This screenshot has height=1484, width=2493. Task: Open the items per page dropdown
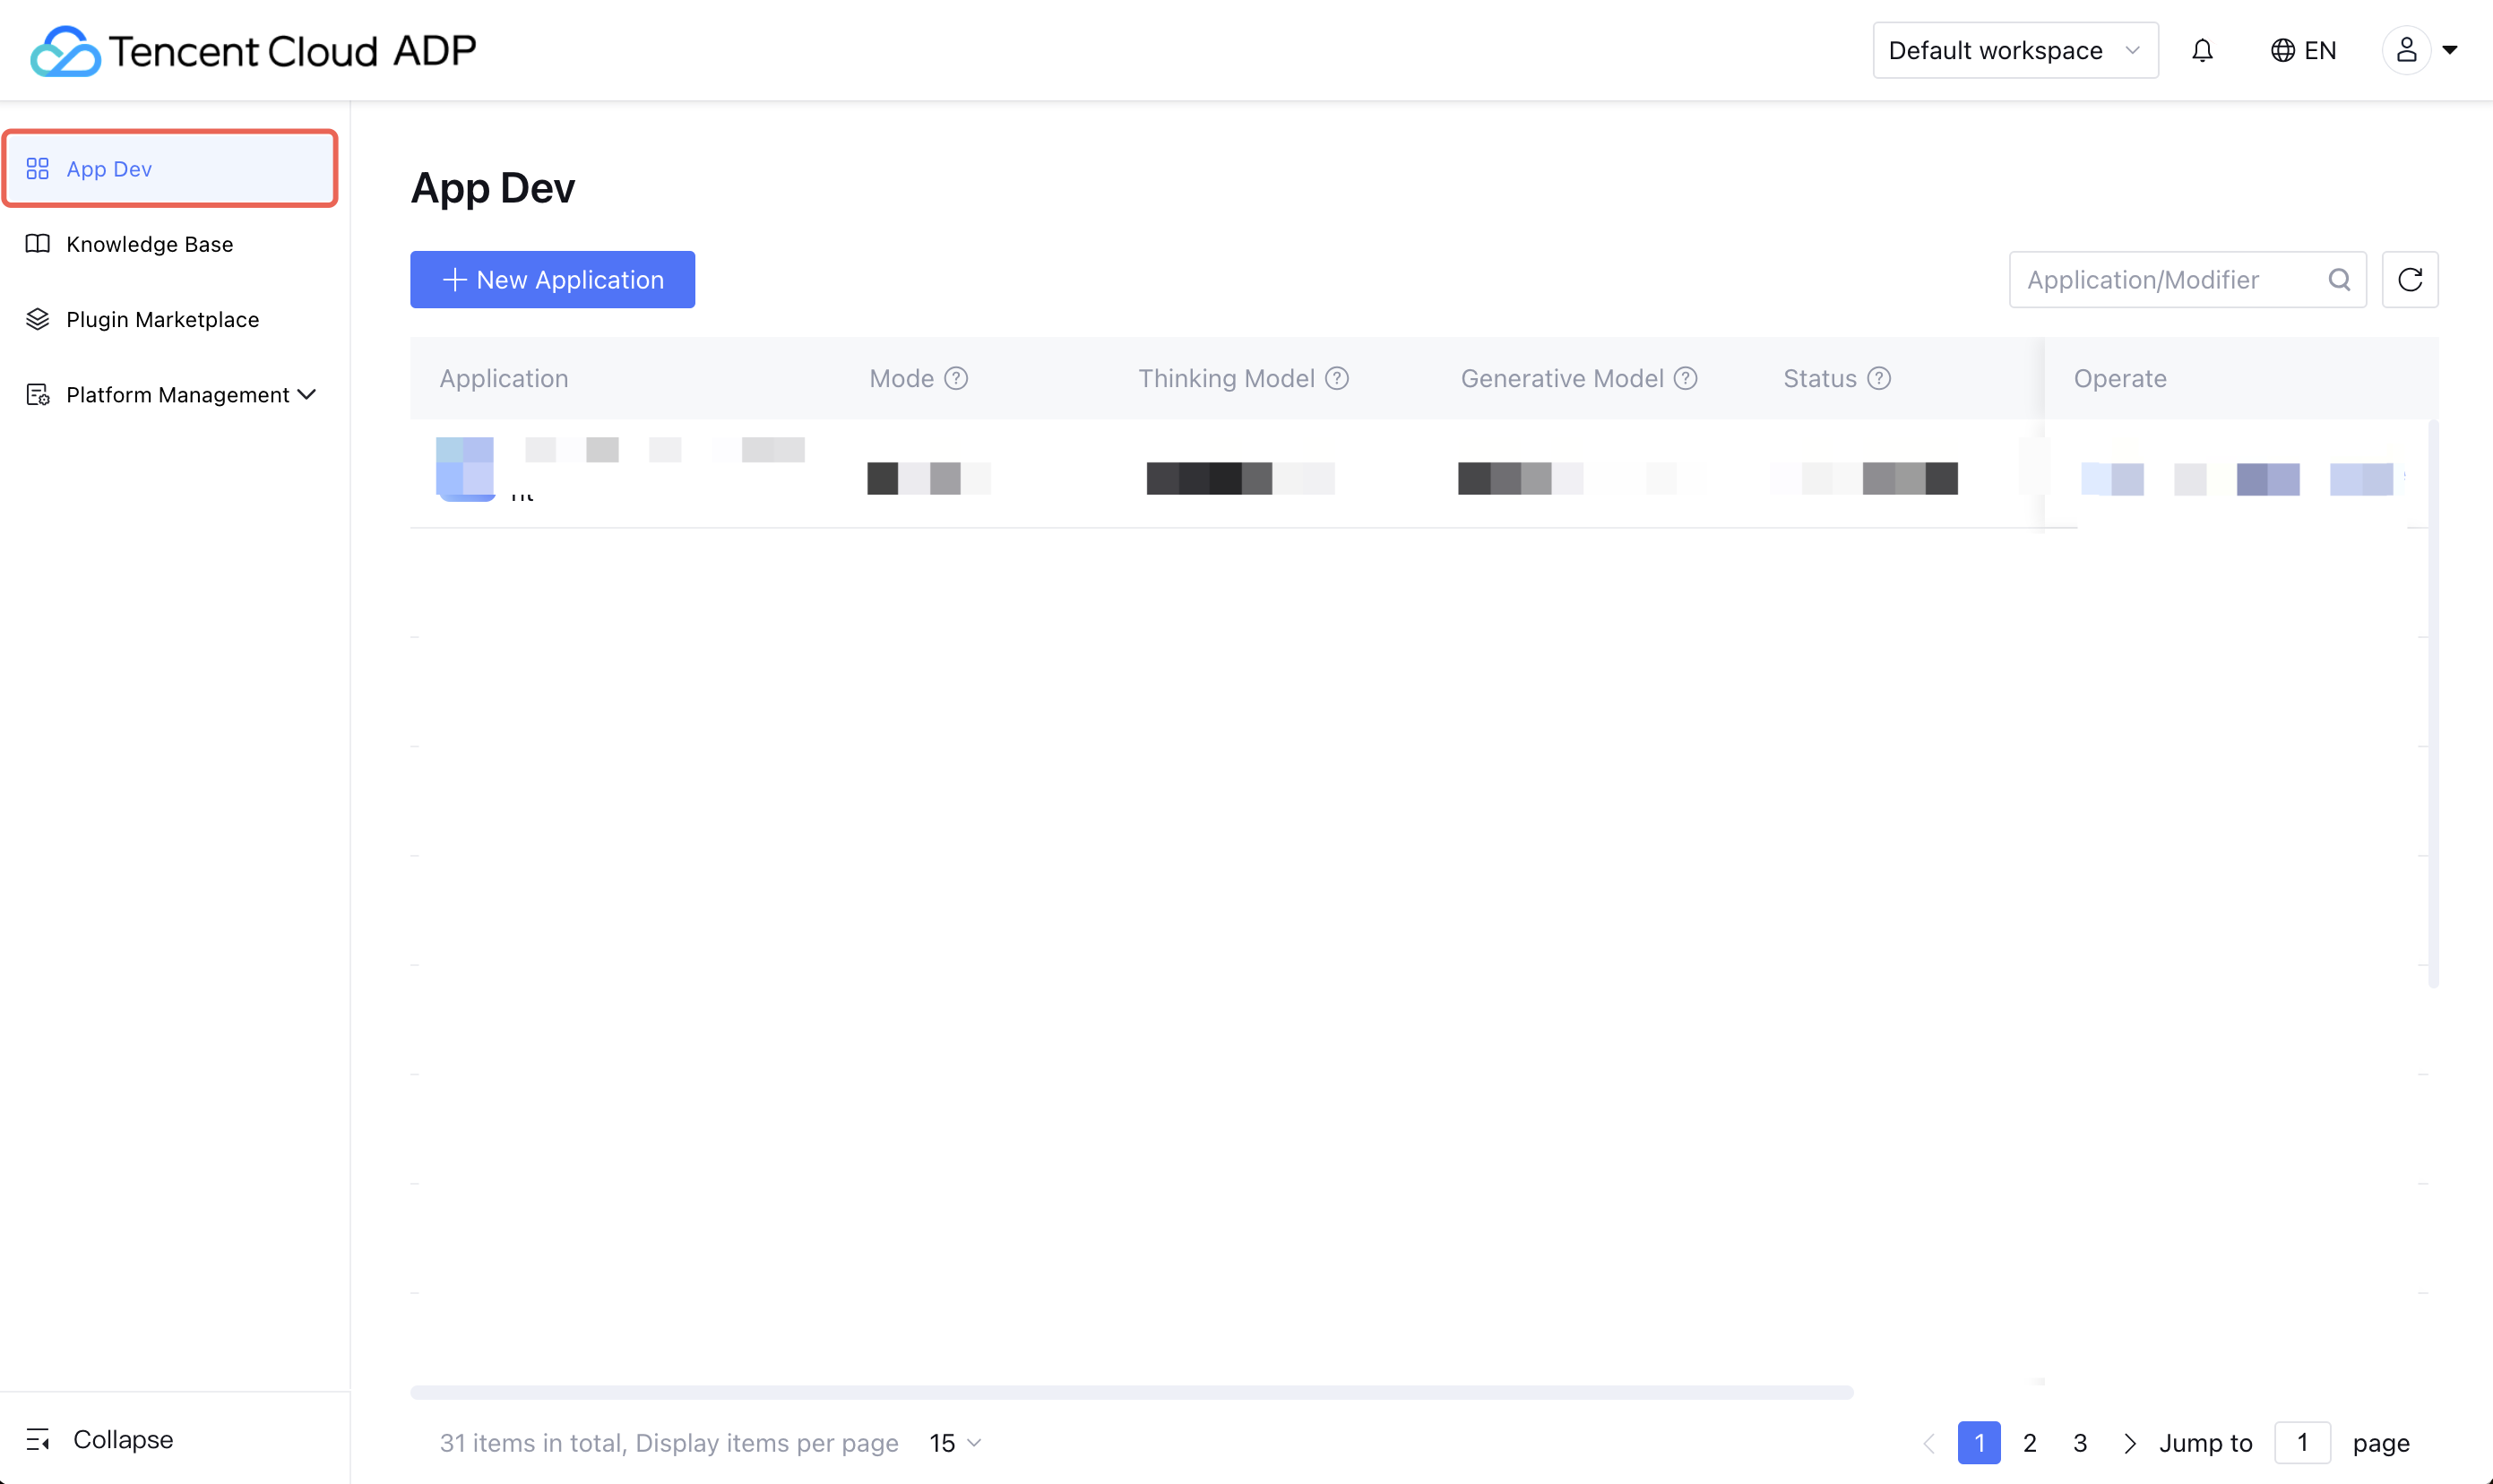pos(955,1442)
